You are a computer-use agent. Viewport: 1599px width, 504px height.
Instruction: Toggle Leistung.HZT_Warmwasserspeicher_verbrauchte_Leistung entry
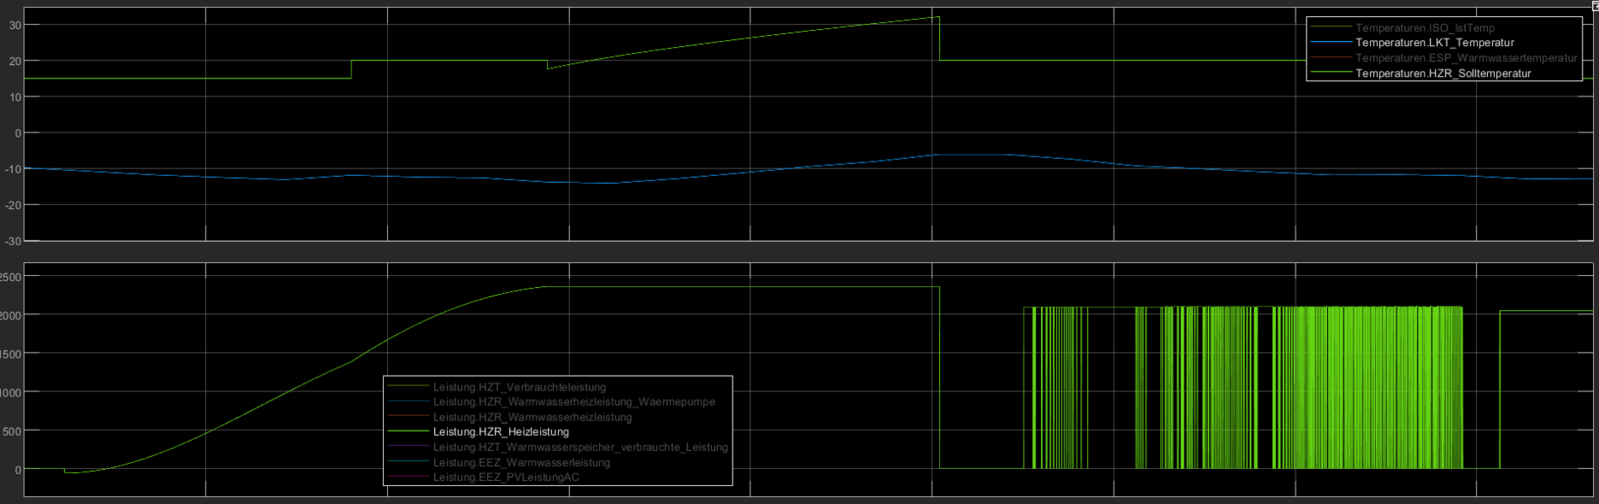[580, 447]
